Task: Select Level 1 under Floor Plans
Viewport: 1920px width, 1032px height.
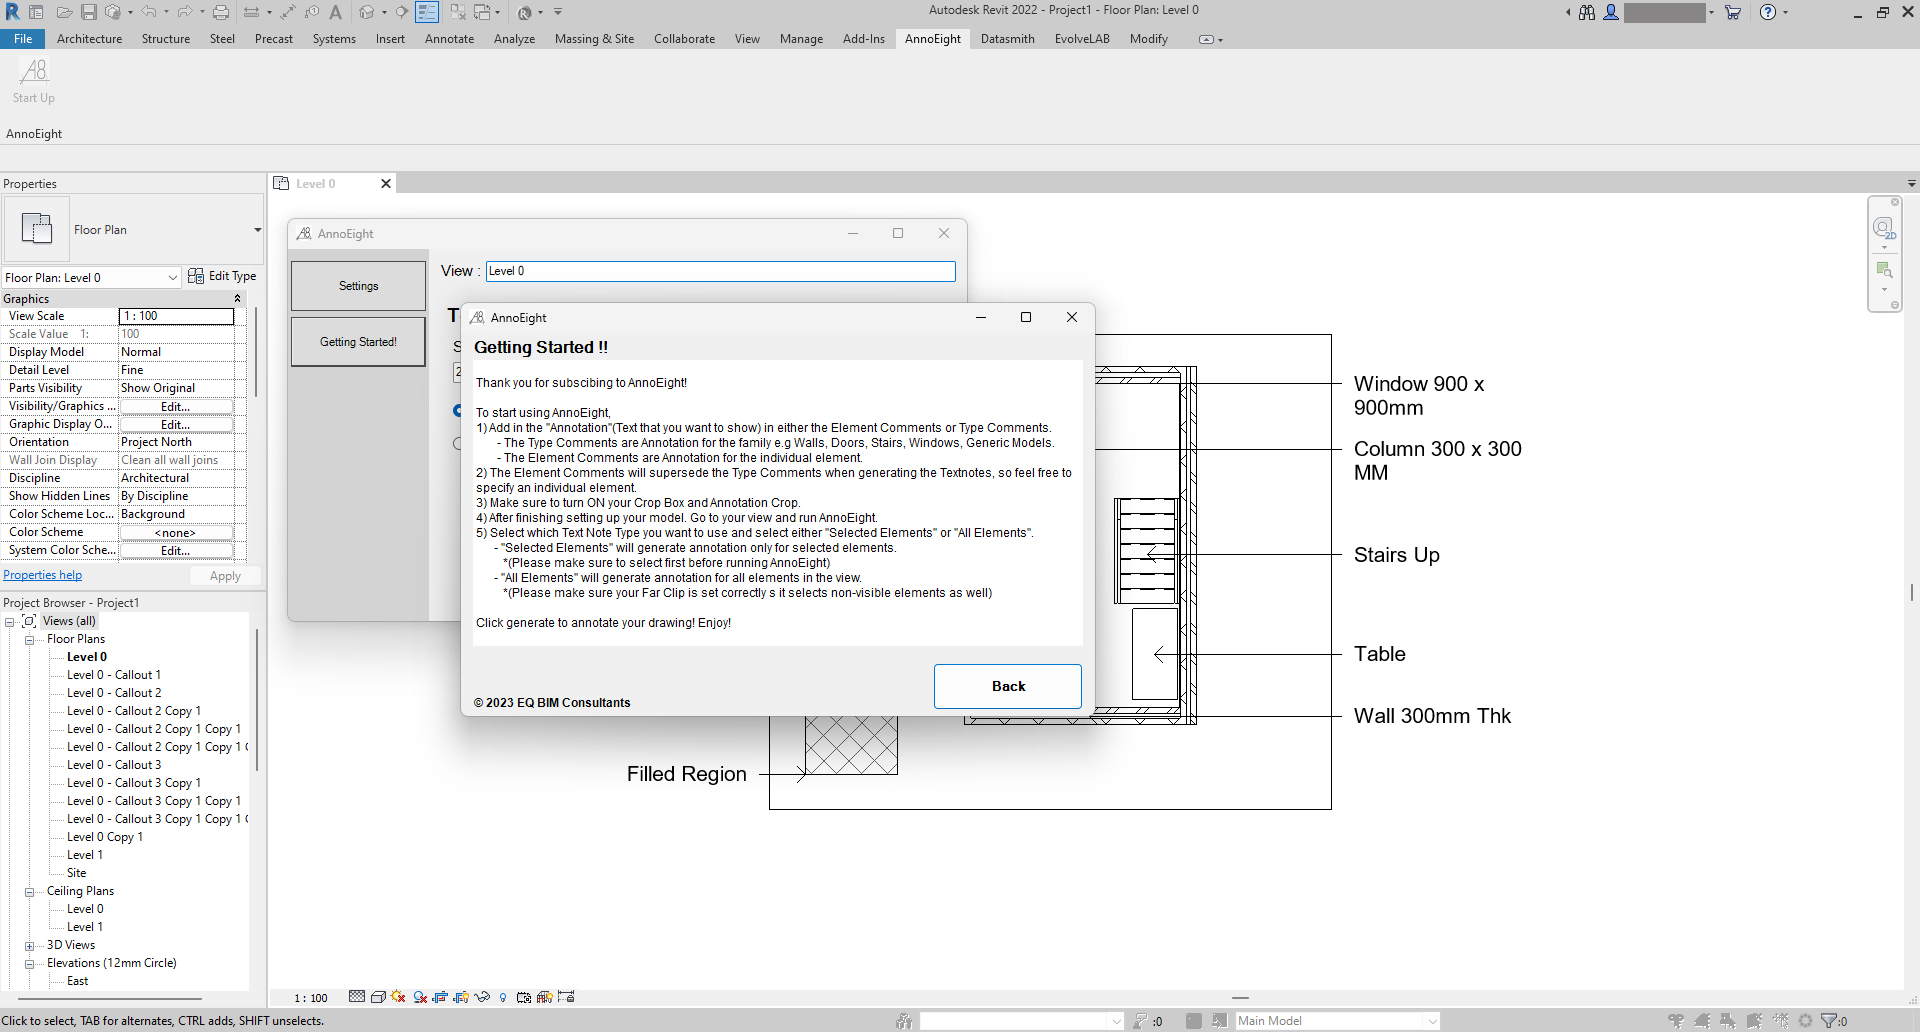Action: pos(84,855)
